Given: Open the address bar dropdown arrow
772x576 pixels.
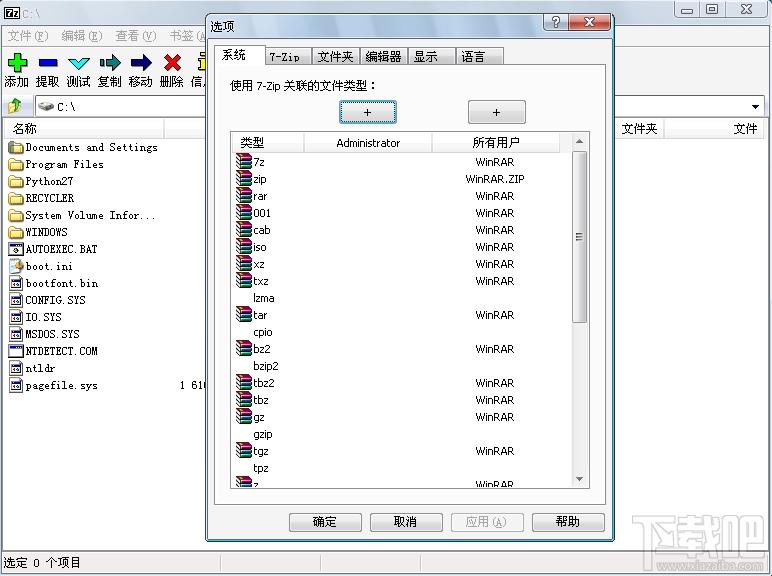Looking at the screenshot, I should pyautogui.click(x=755, y=106).
